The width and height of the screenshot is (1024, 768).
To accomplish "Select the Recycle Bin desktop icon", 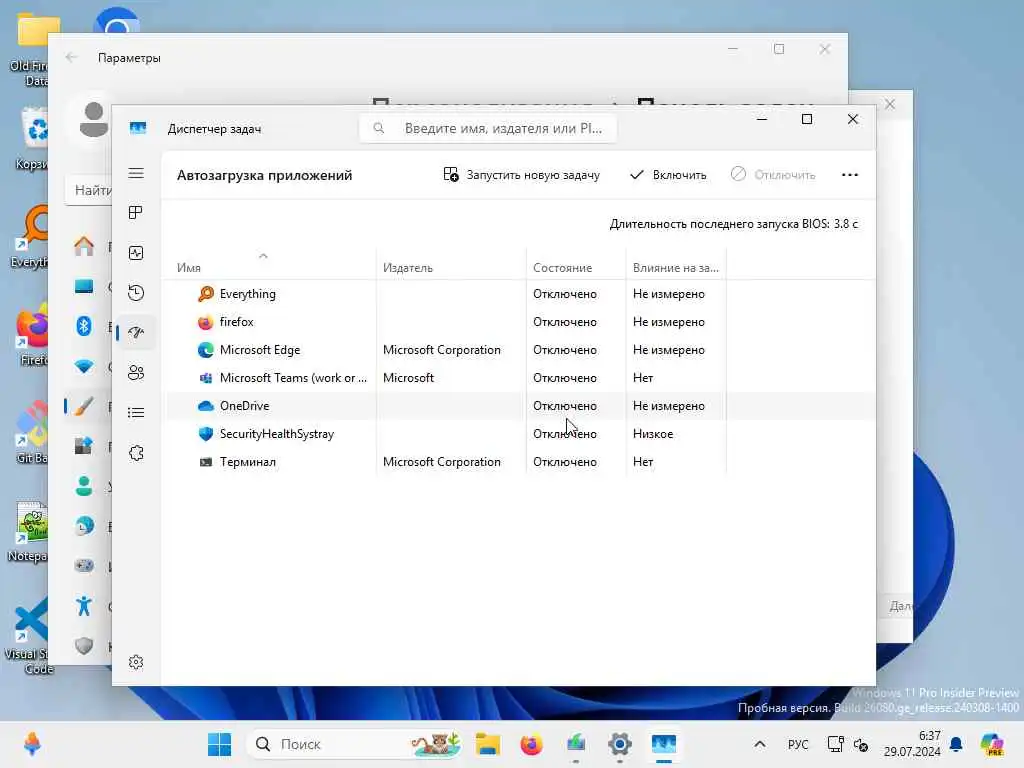I will 31,138.
